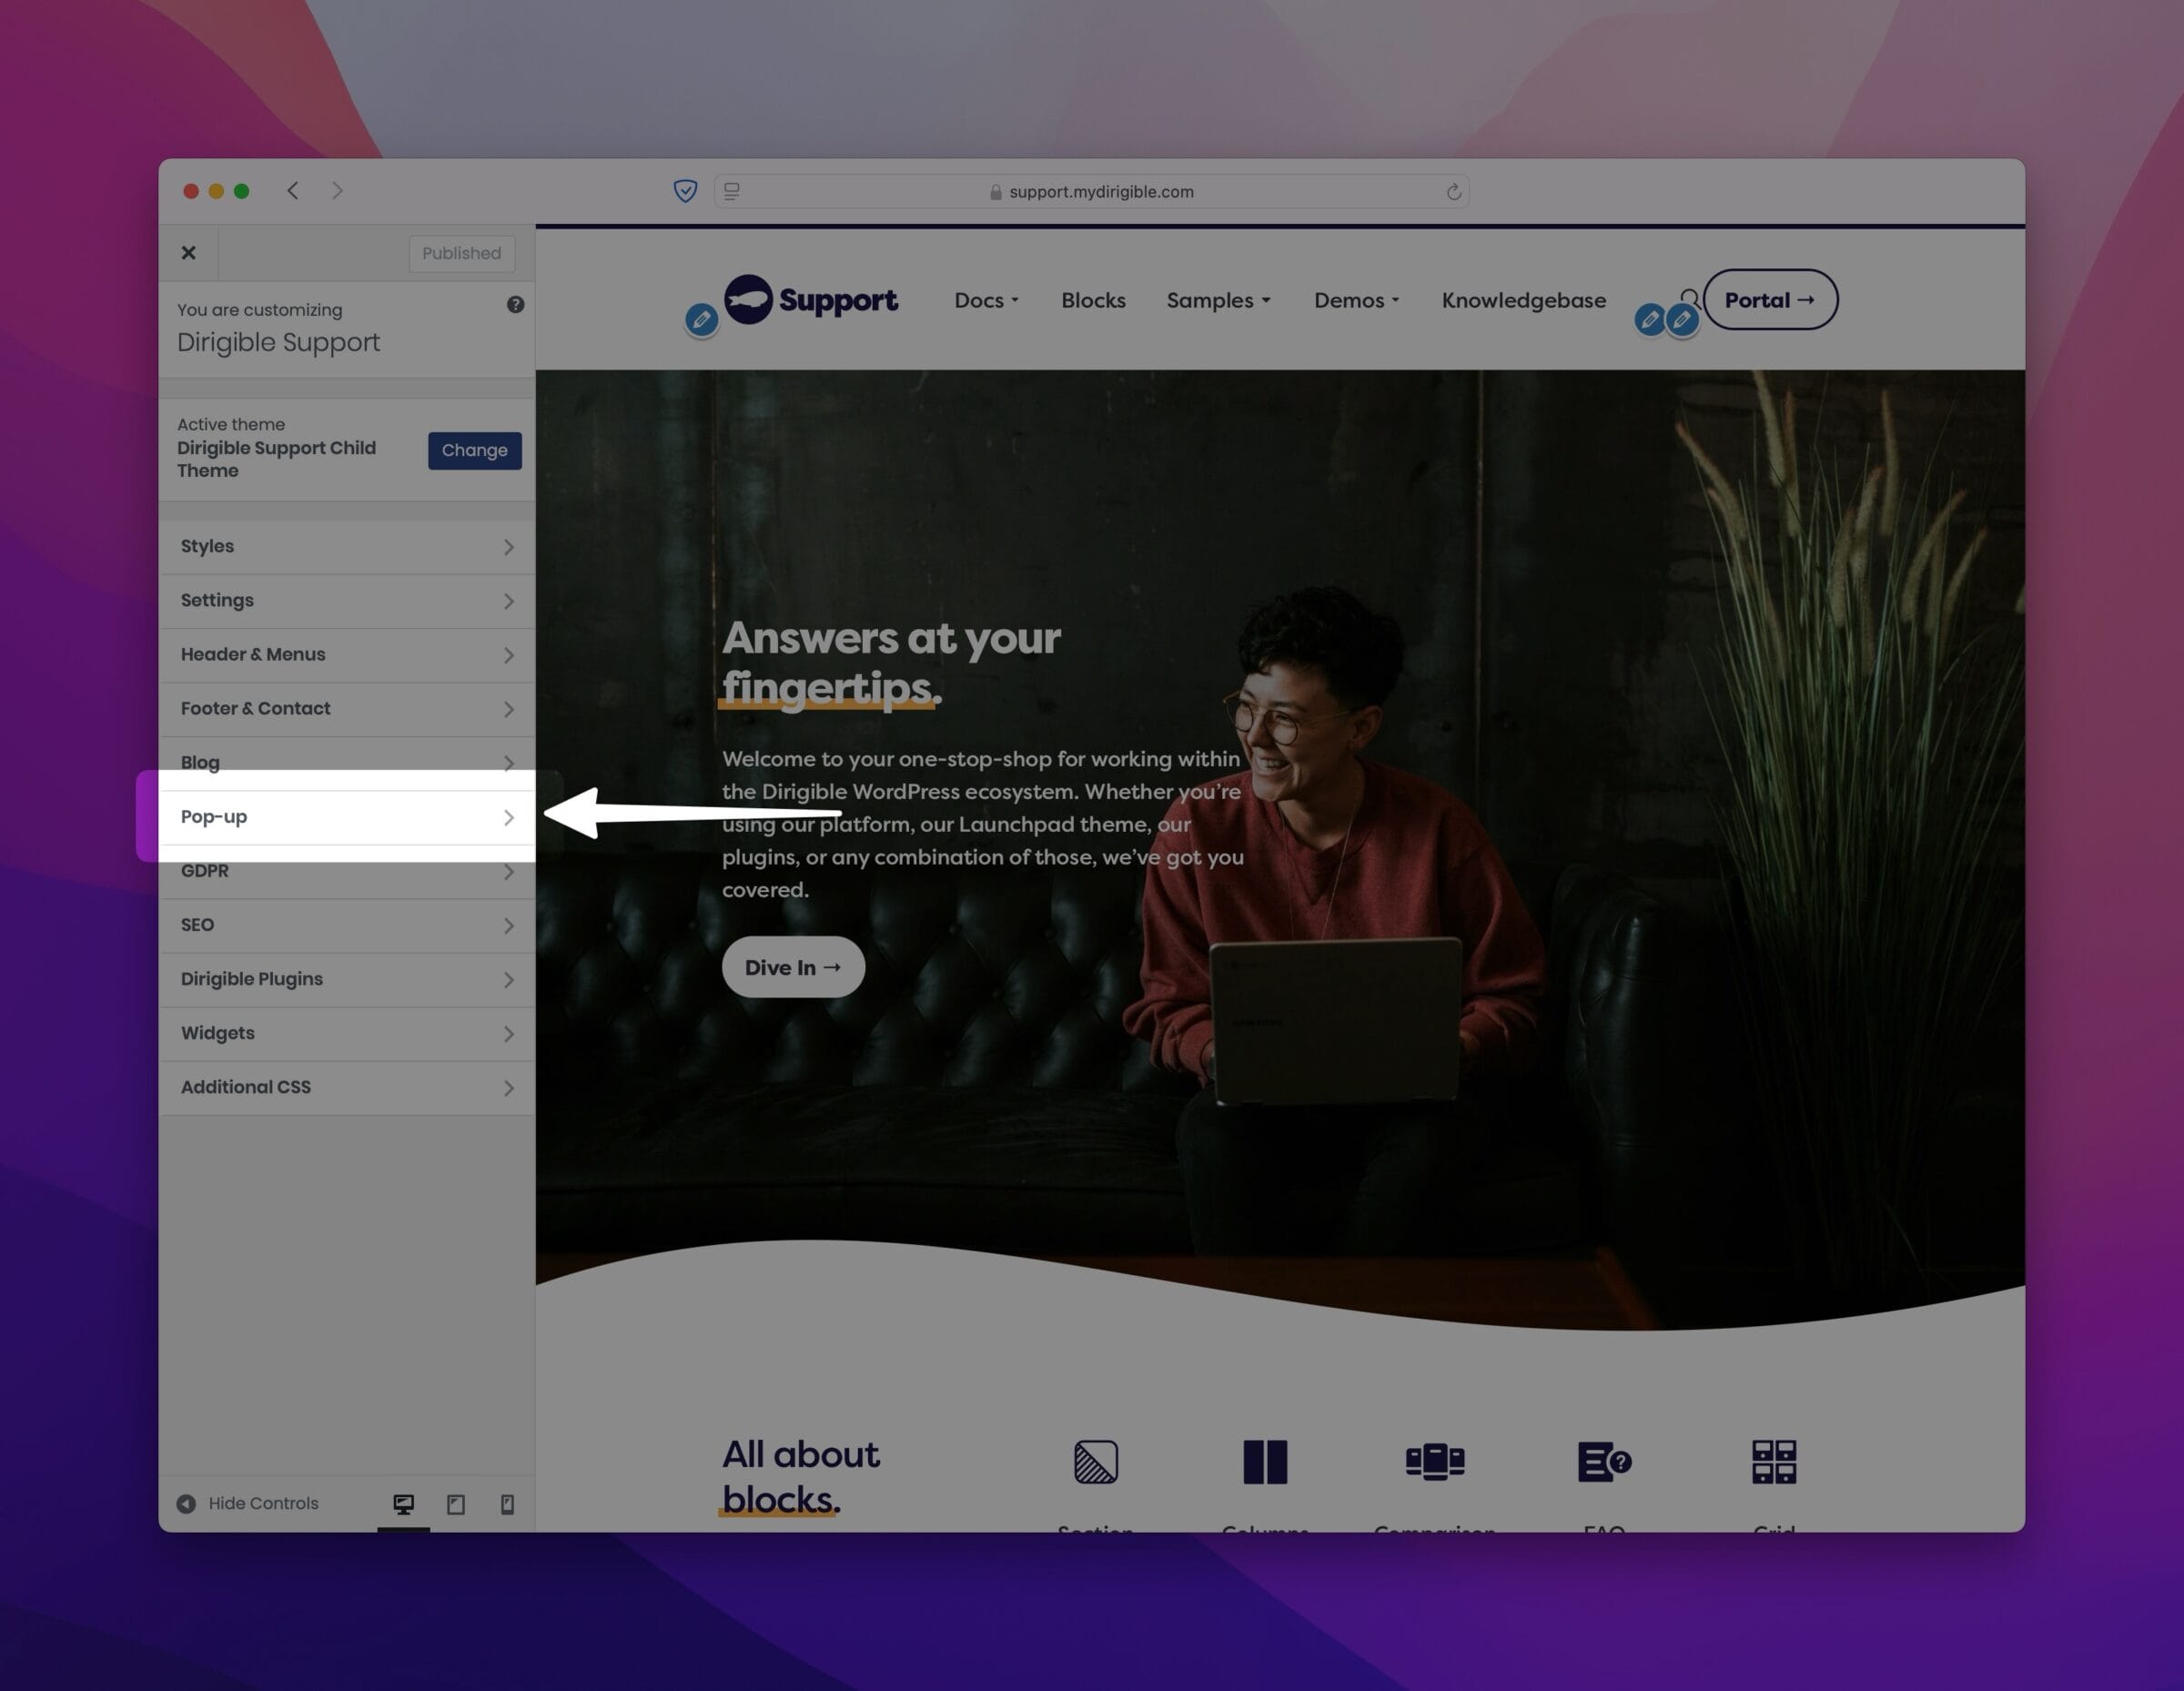
Task: Open the Settings panel
Action: tap(346, 601)
